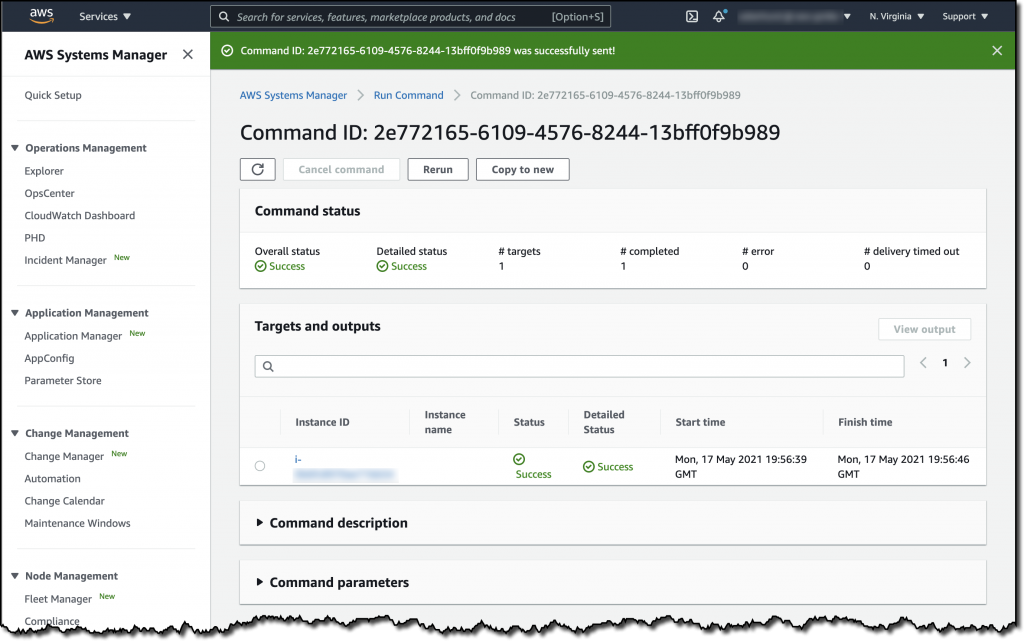Click the search magnifier in Targets and outputs
Viewport: 1024px width, 642px height.
267,366
